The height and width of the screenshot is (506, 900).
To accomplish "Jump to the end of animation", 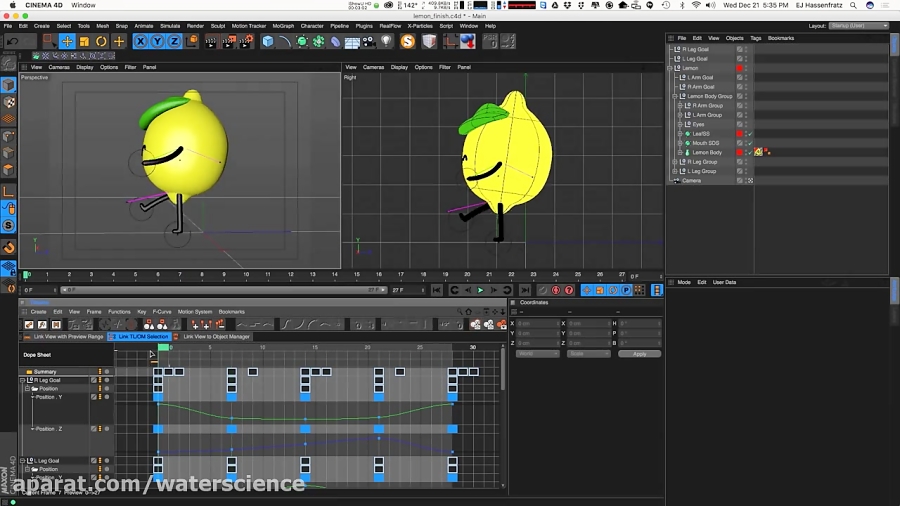I will click(524, 290).
